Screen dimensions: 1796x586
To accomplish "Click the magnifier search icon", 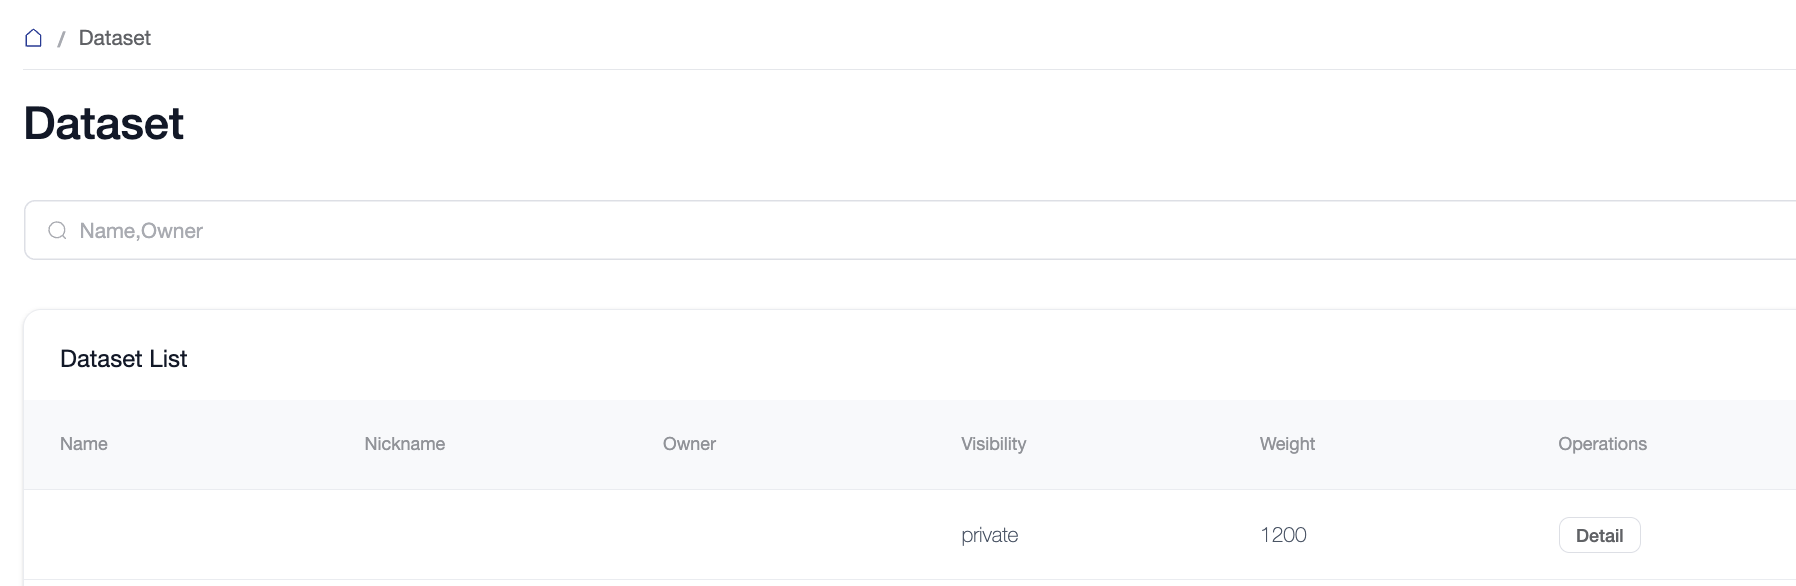I will click(x=58, y=231).
